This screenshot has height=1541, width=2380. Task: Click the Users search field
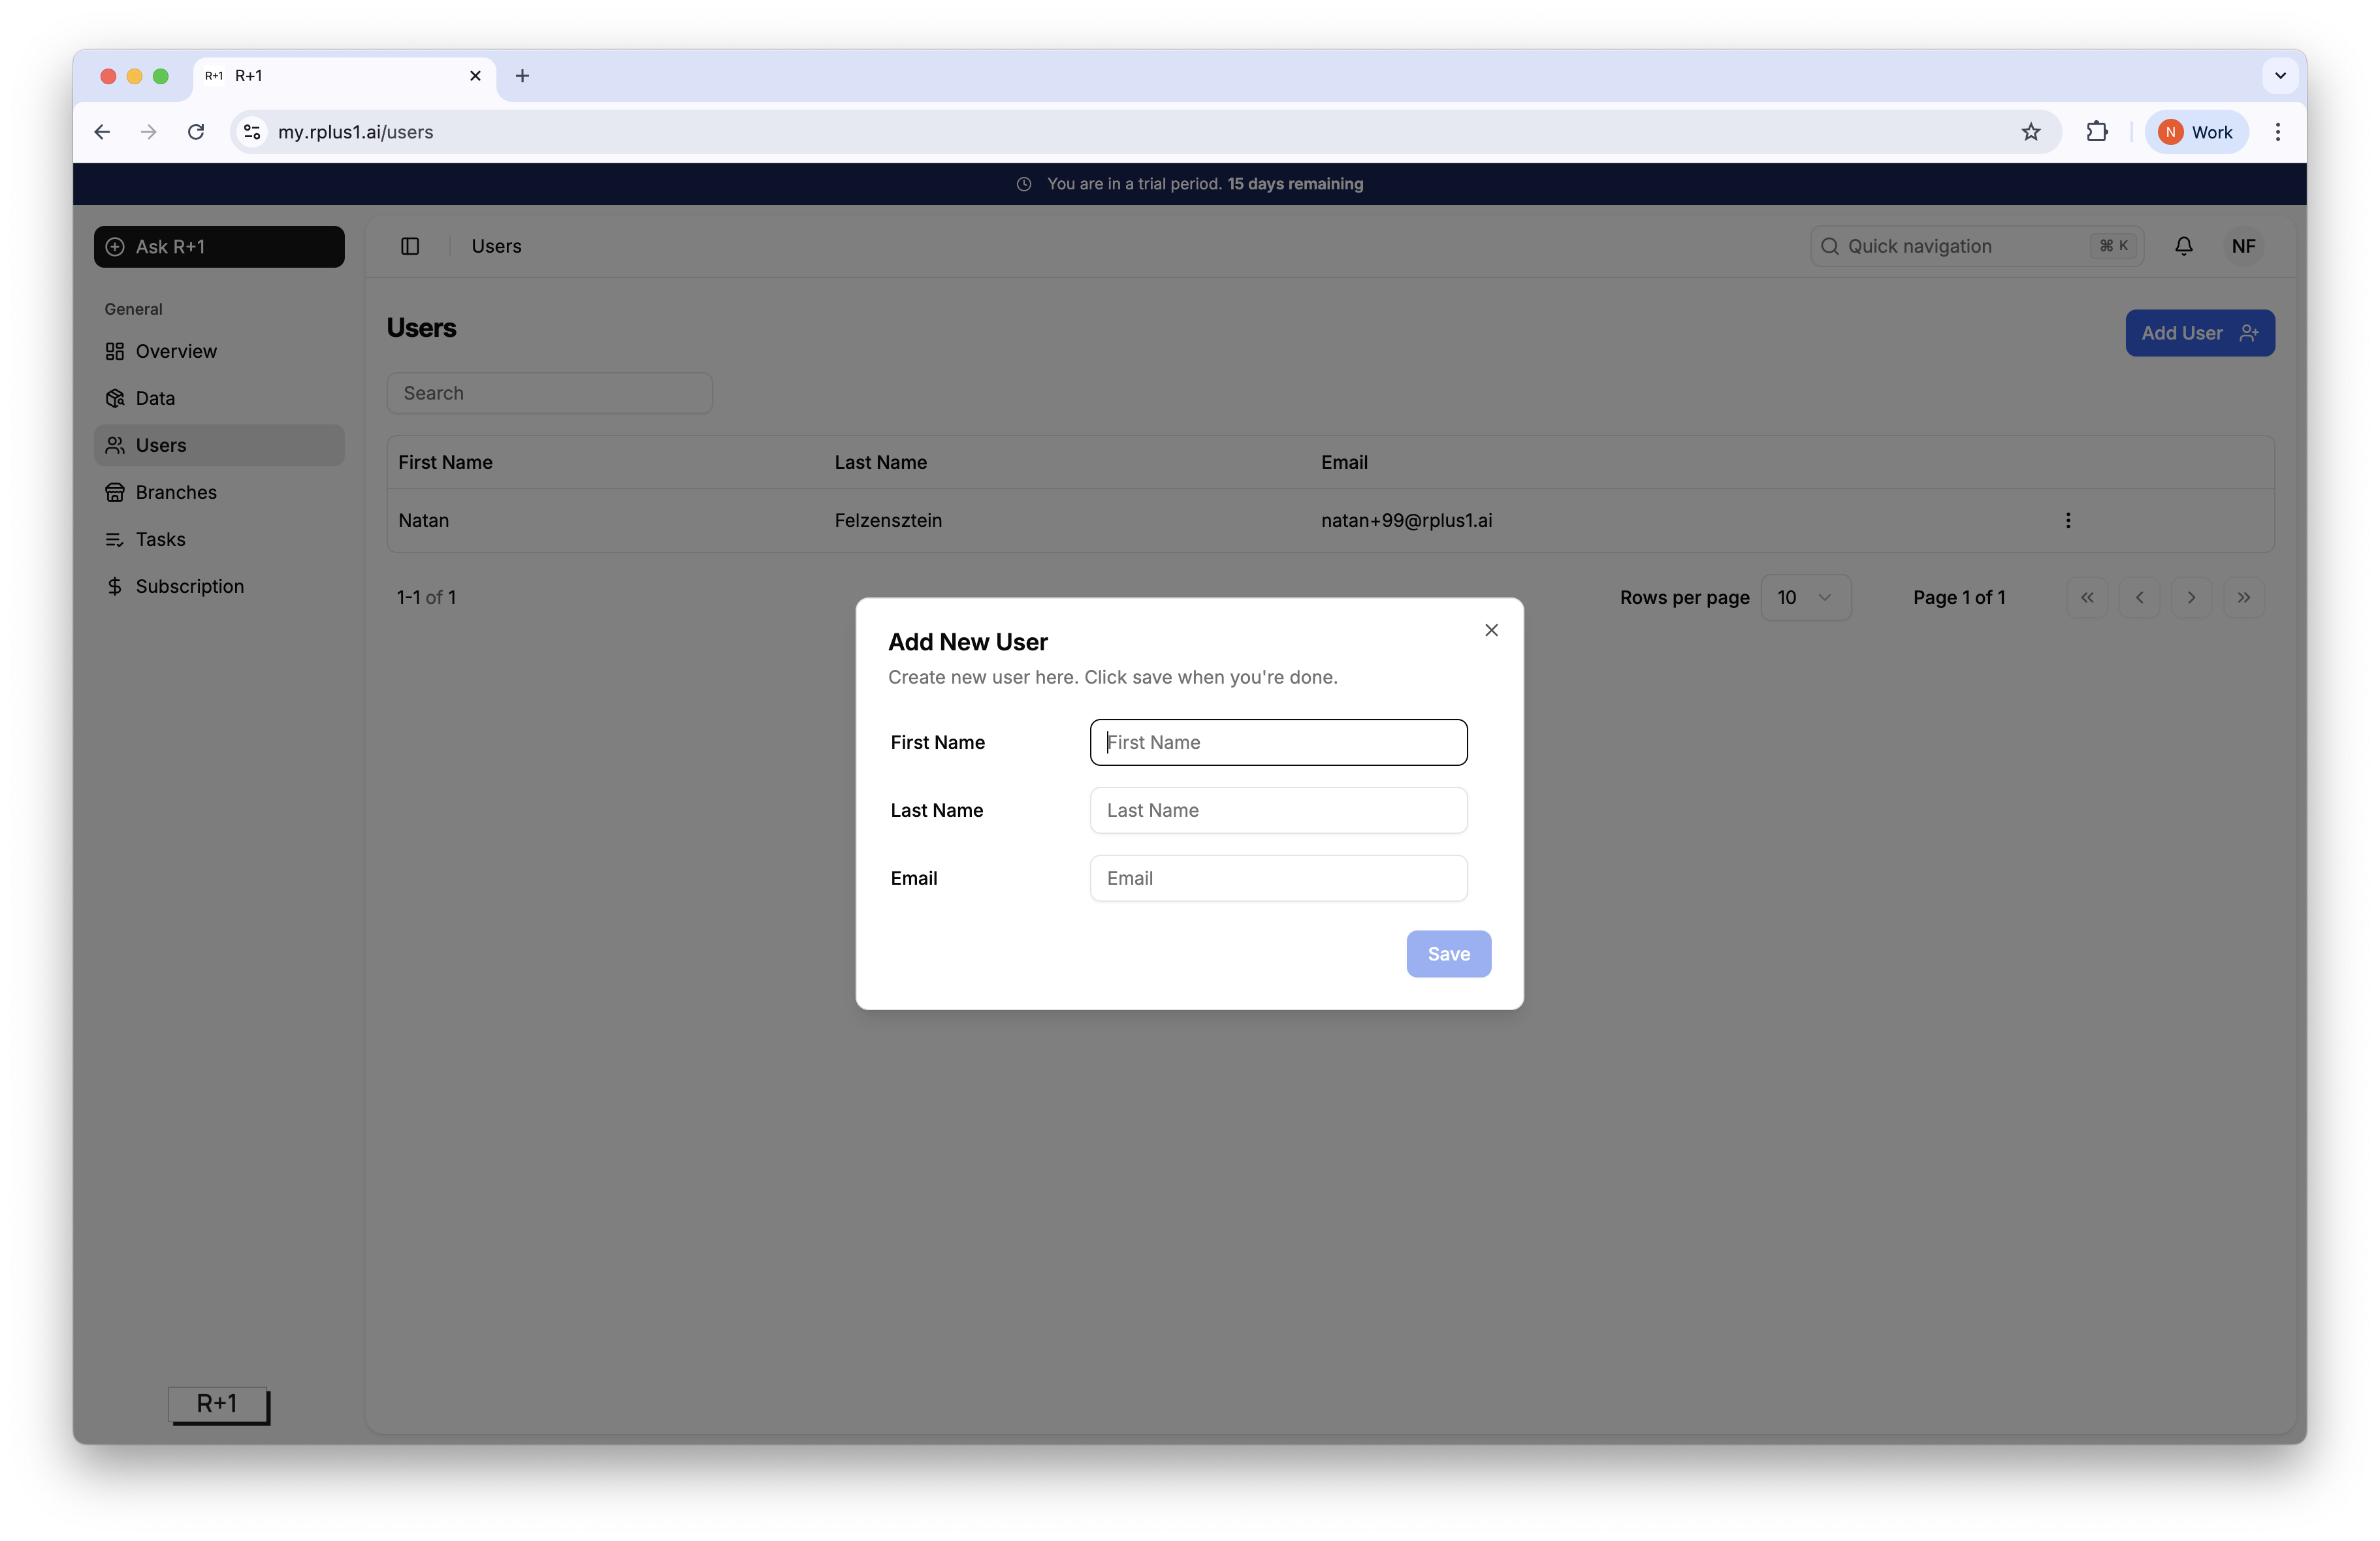(x=549, y=393)
